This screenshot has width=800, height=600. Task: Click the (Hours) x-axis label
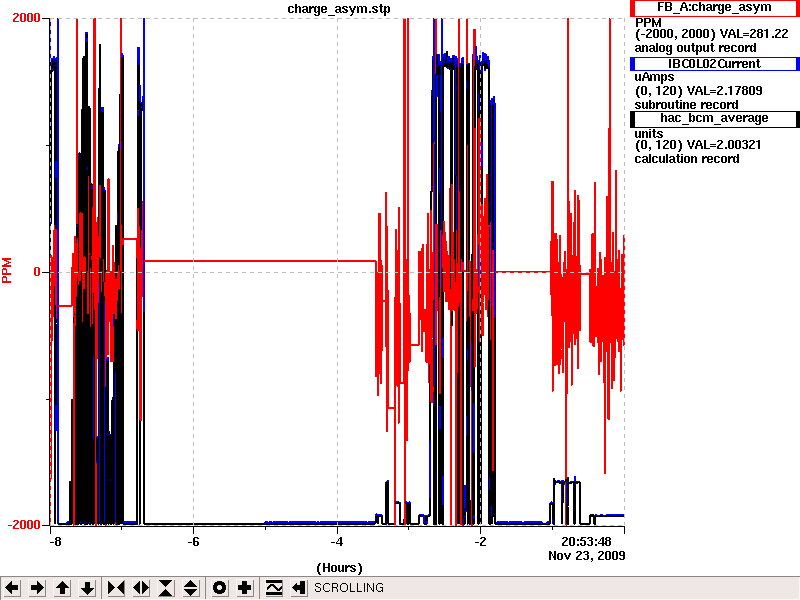339,568
